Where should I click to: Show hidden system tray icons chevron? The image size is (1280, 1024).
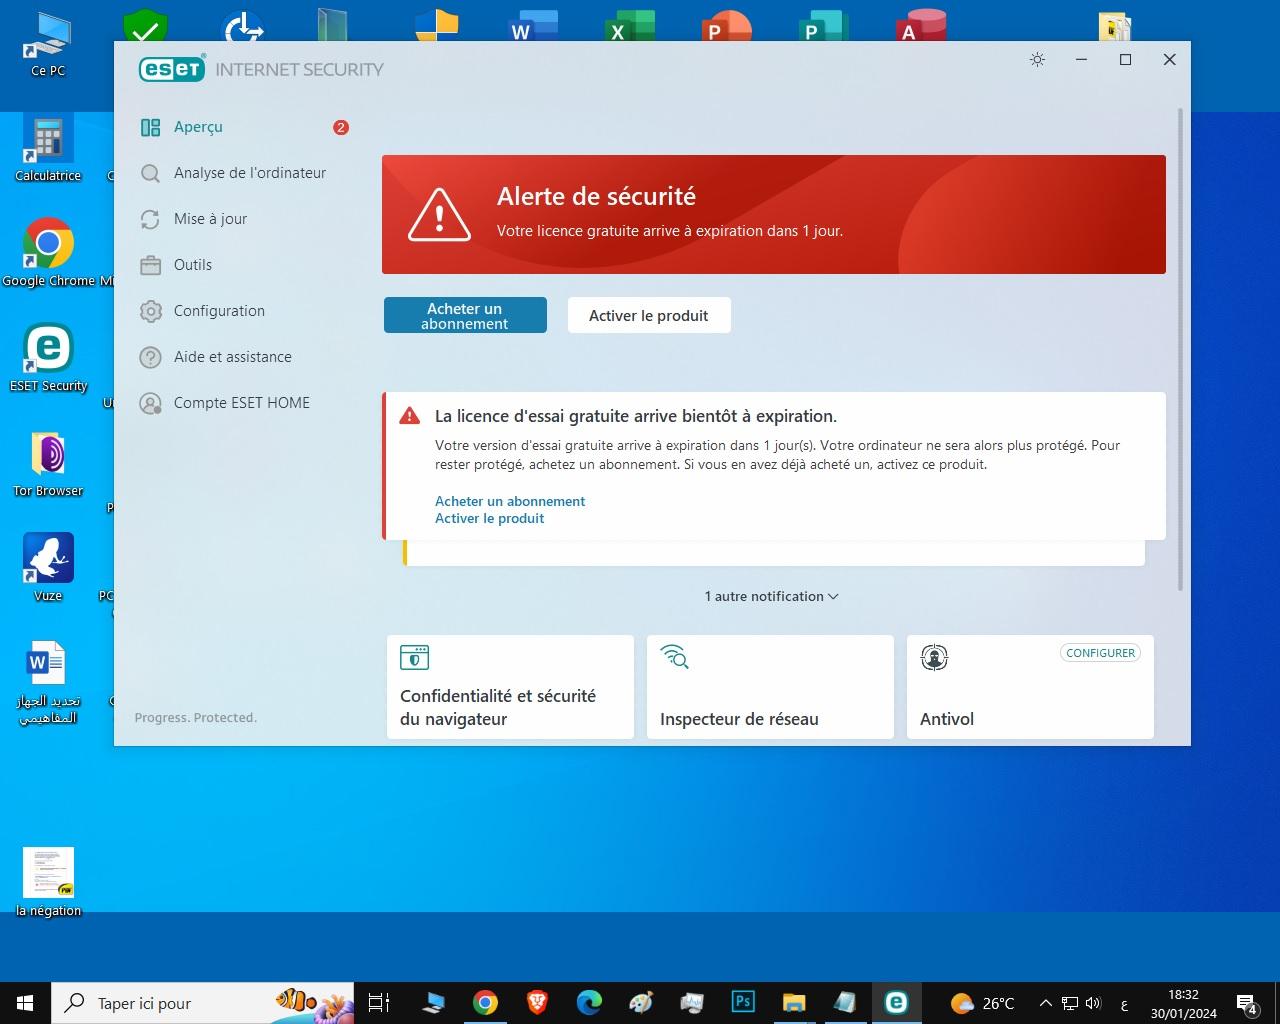pyautogui.click(x=1046, y=1003)
